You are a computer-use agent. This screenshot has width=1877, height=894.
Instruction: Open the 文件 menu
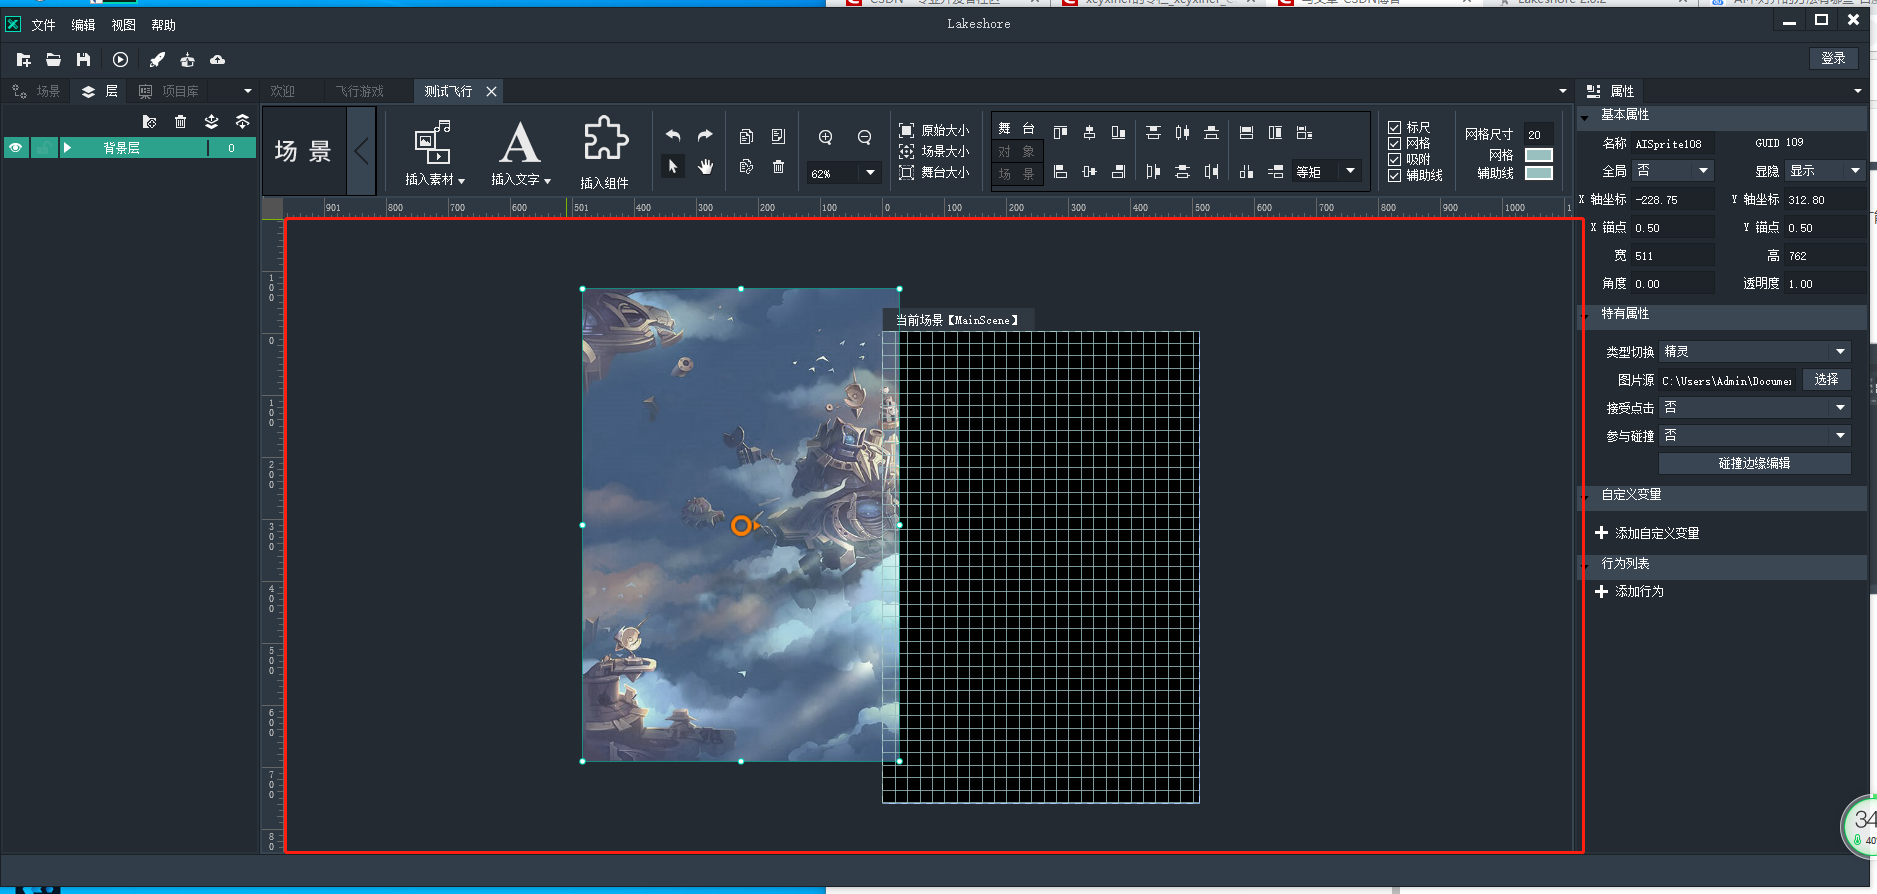click(x=43, y=25)
